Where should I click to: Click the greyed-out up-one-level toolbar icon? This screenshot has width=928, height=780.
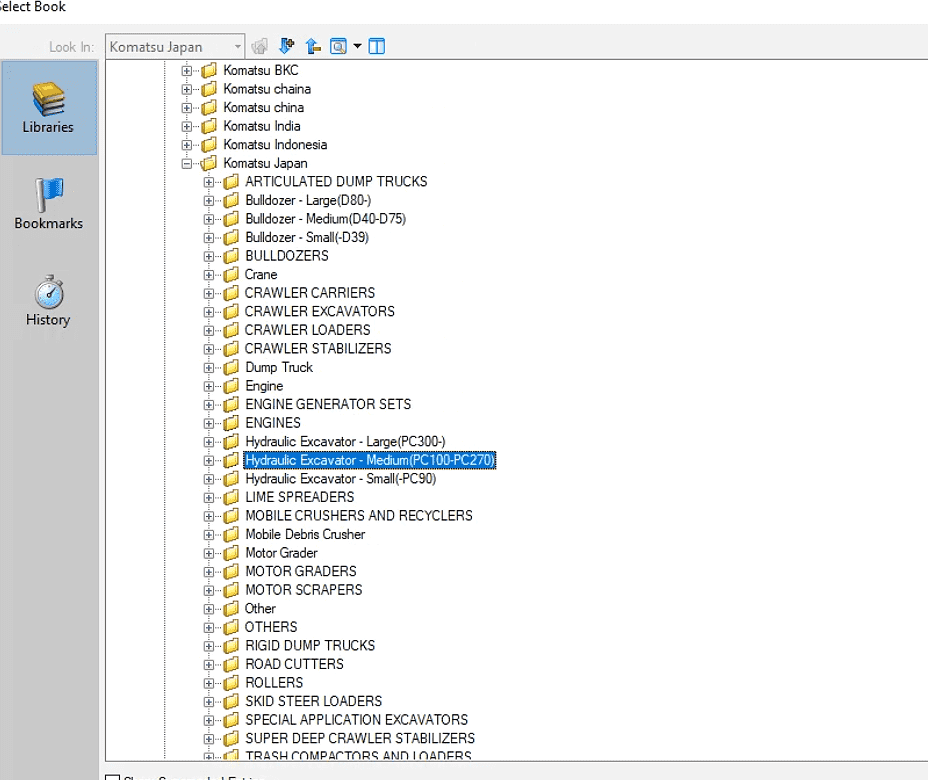[259, 46]
